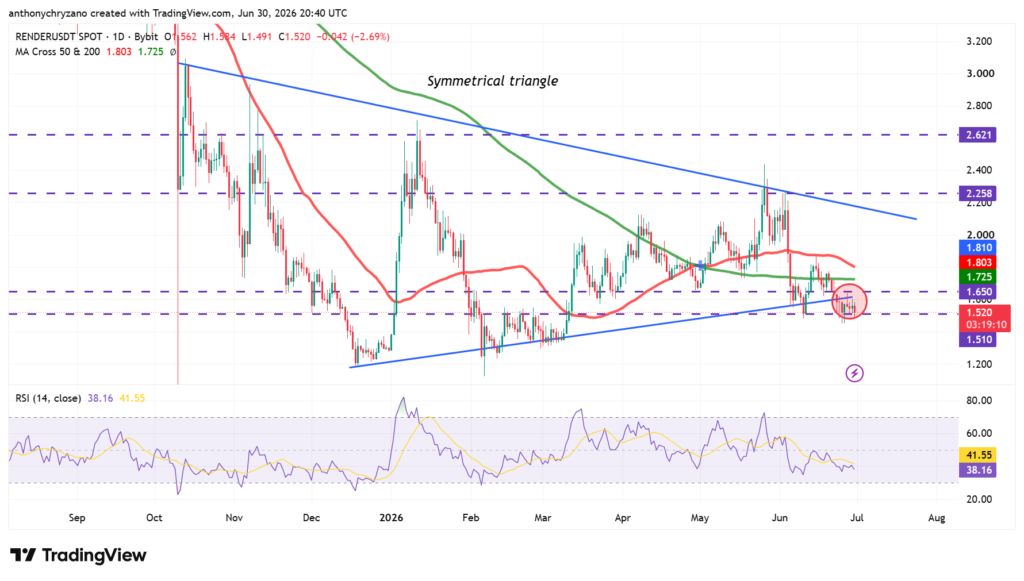1024x581 pixels.
Task: Click the Dec label on time axis
Action: coord(312,518)
